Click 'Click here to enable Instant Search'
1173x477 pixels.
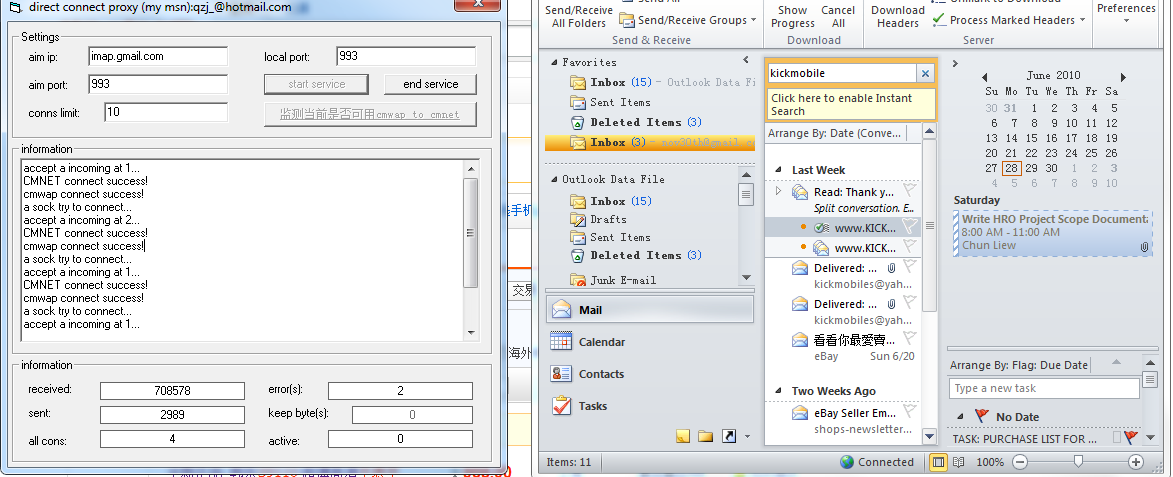[851, 105]
